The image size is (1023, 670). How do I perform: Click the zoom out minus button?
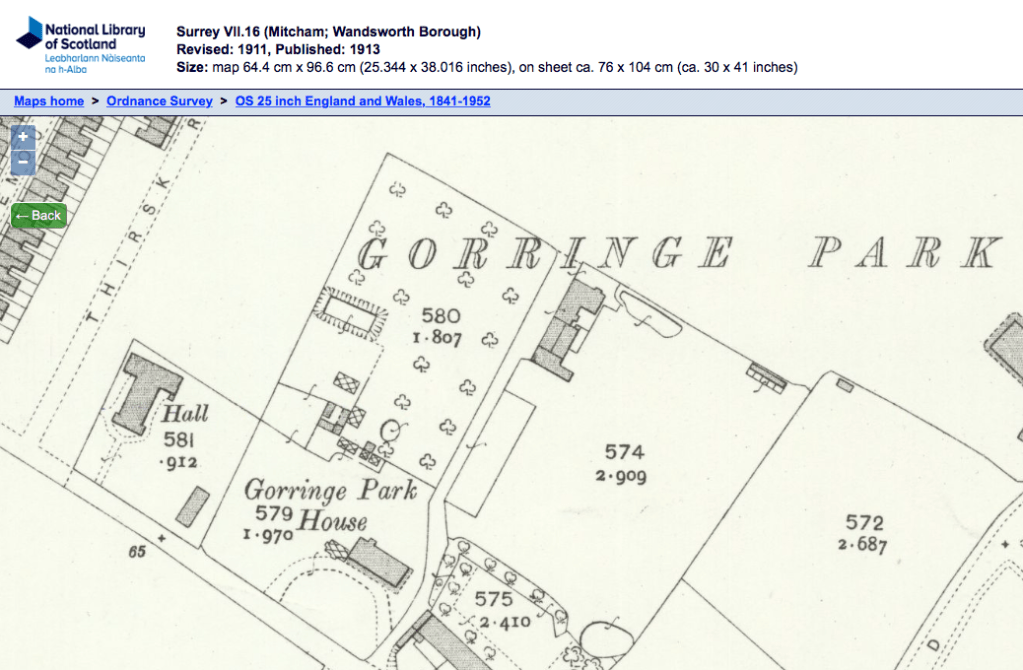(x=23, y=161)
